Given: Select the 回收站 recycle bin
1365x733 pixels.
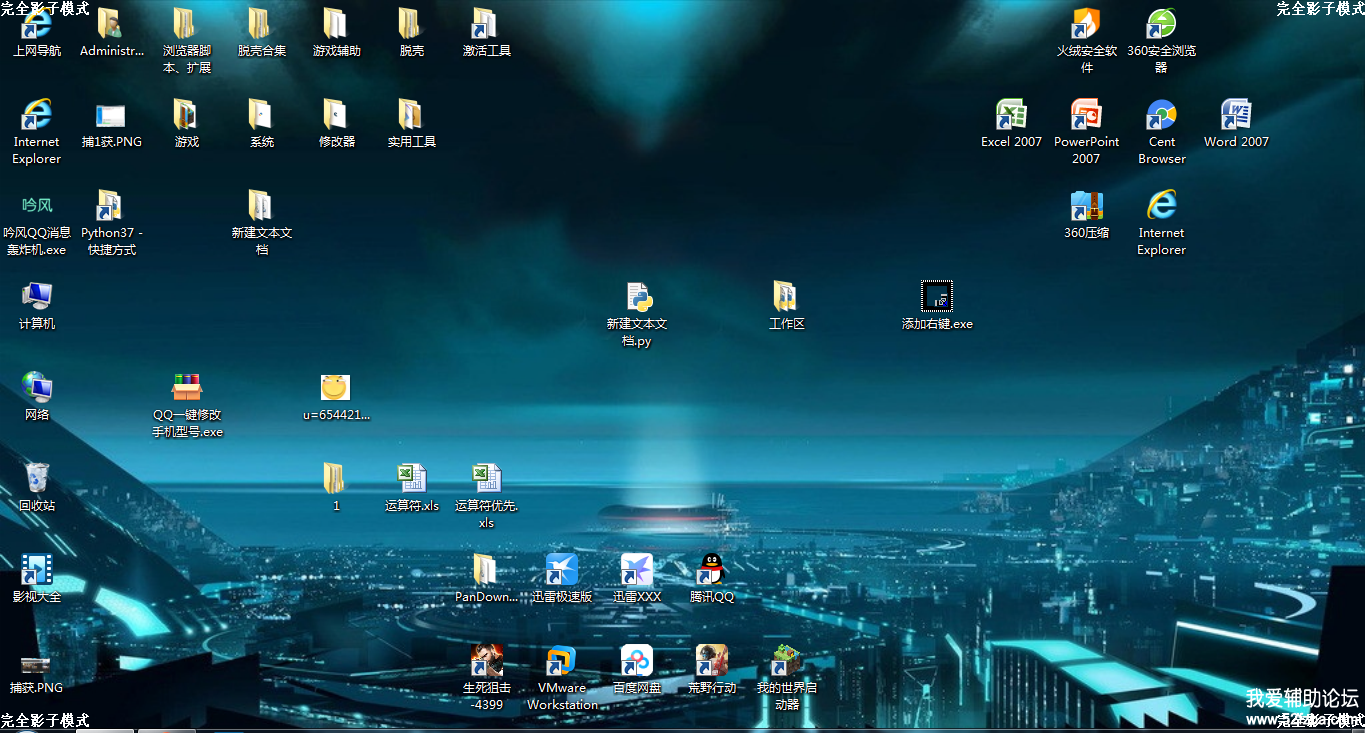Looking at the screenshot, I should tap(37, 479).
